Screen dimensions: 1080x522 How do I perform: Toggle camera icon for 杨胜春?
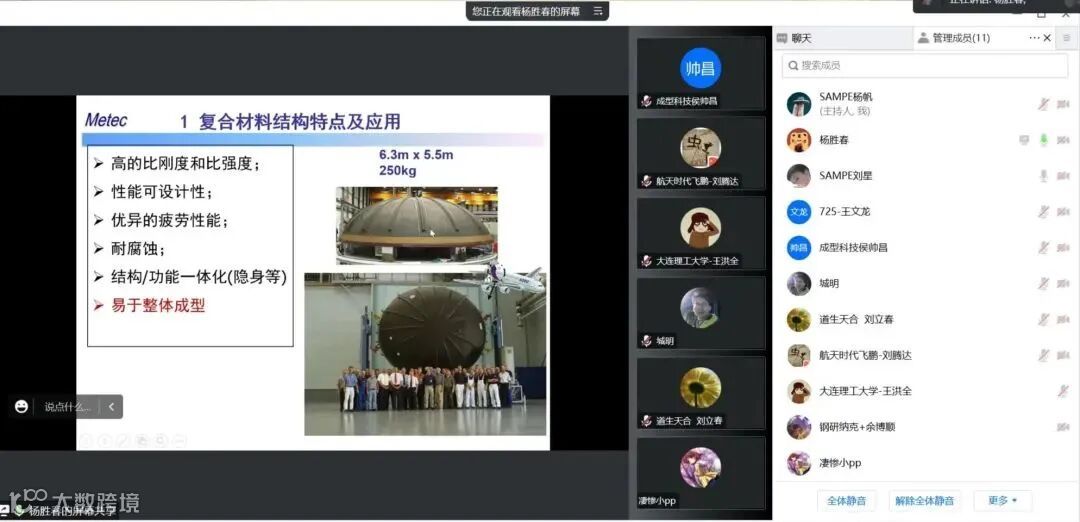point(1063,140)
